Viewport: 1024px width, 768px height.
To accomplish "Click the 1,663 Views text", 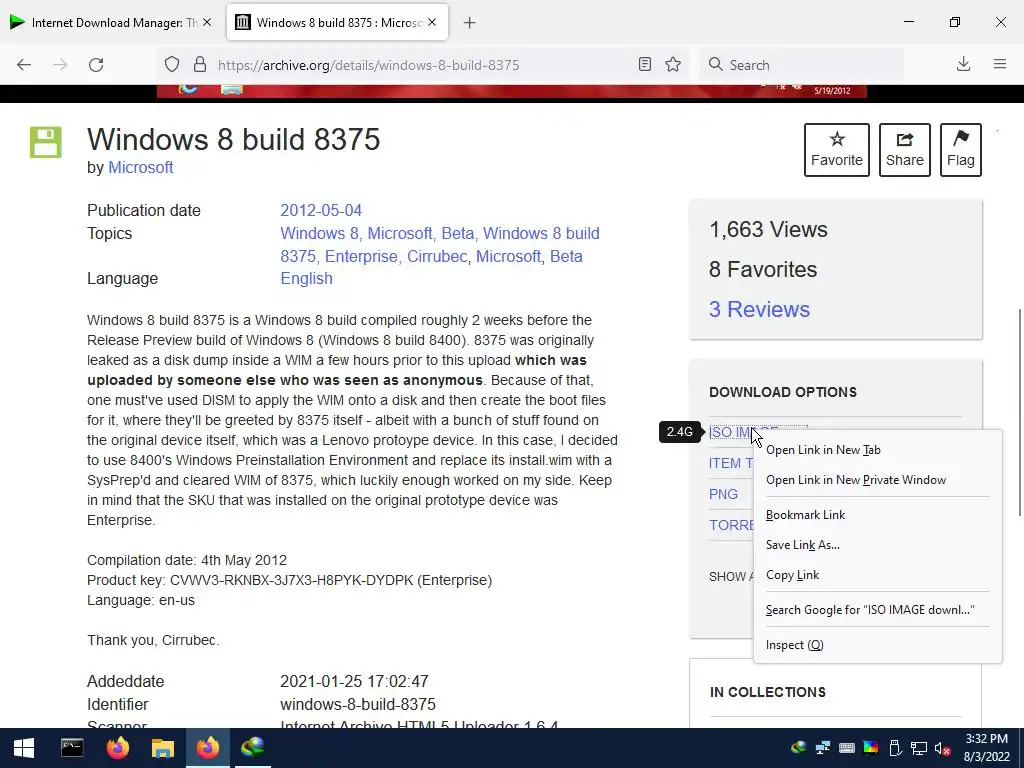I will point(768,229).
